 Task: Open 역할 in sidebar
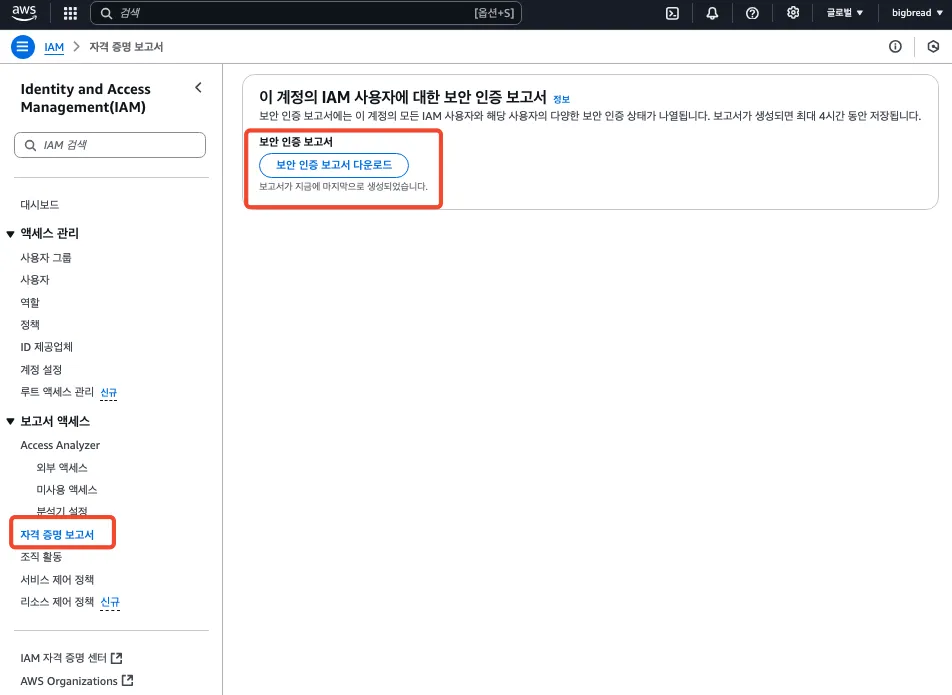tap(30, 302)
